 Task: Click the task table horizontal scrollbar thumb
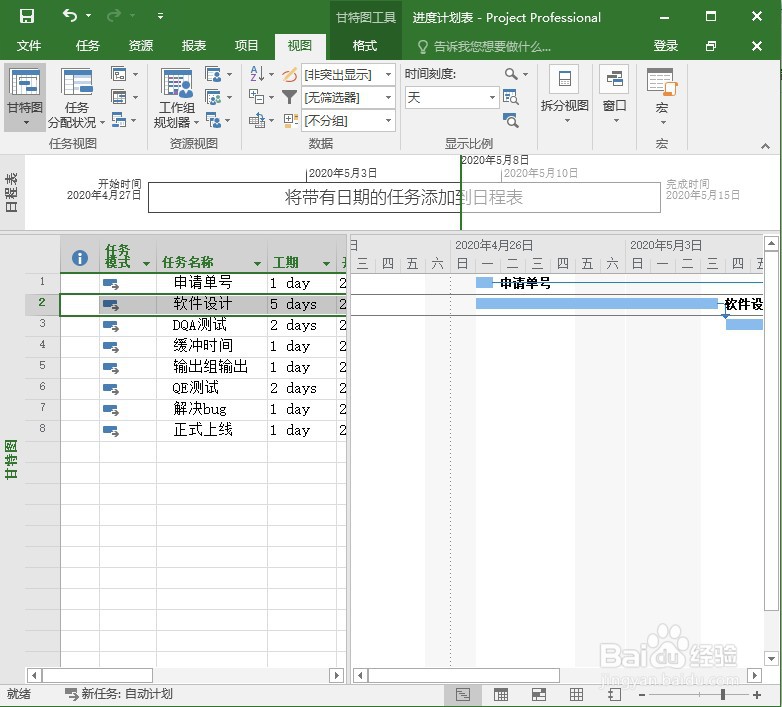98,675
